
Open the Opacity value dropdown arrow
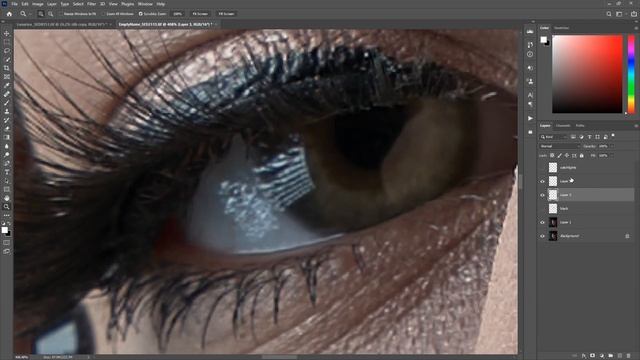[x=612, y=146]
